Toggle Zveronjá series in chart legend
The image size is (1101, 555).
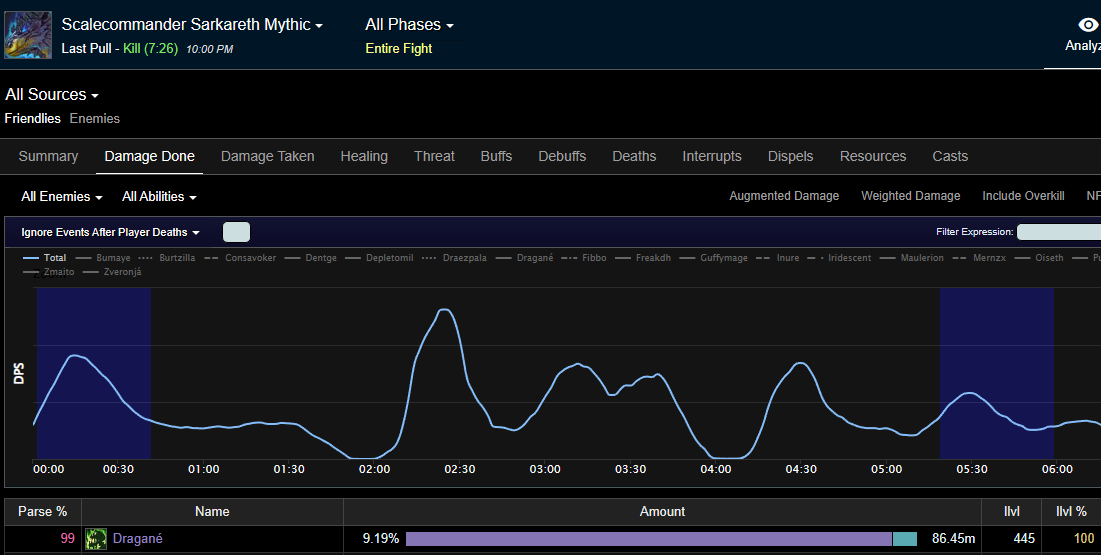click(x=112, y=272)
